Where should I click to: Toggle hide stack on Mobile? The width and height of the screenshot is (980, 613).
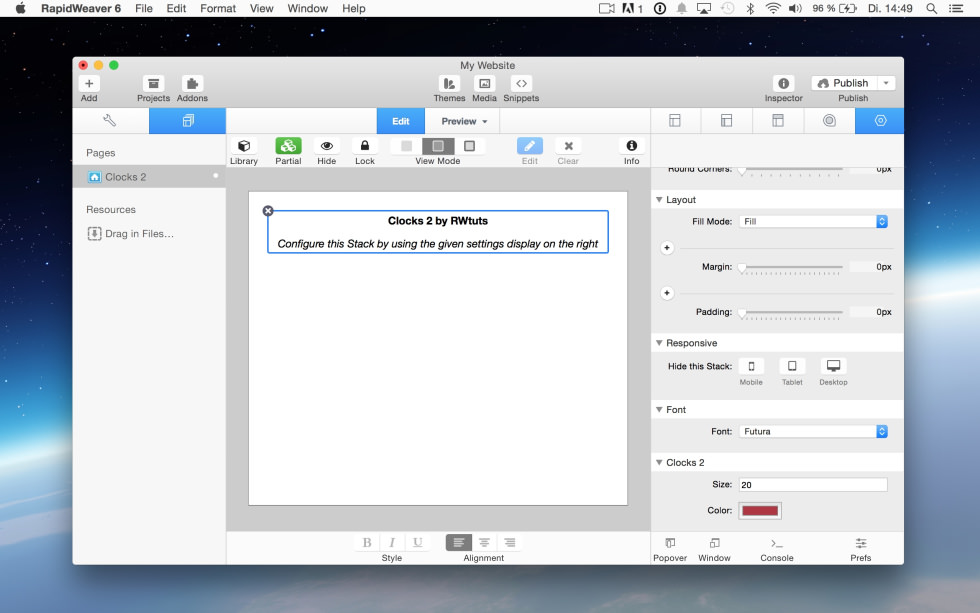(751, 366)
